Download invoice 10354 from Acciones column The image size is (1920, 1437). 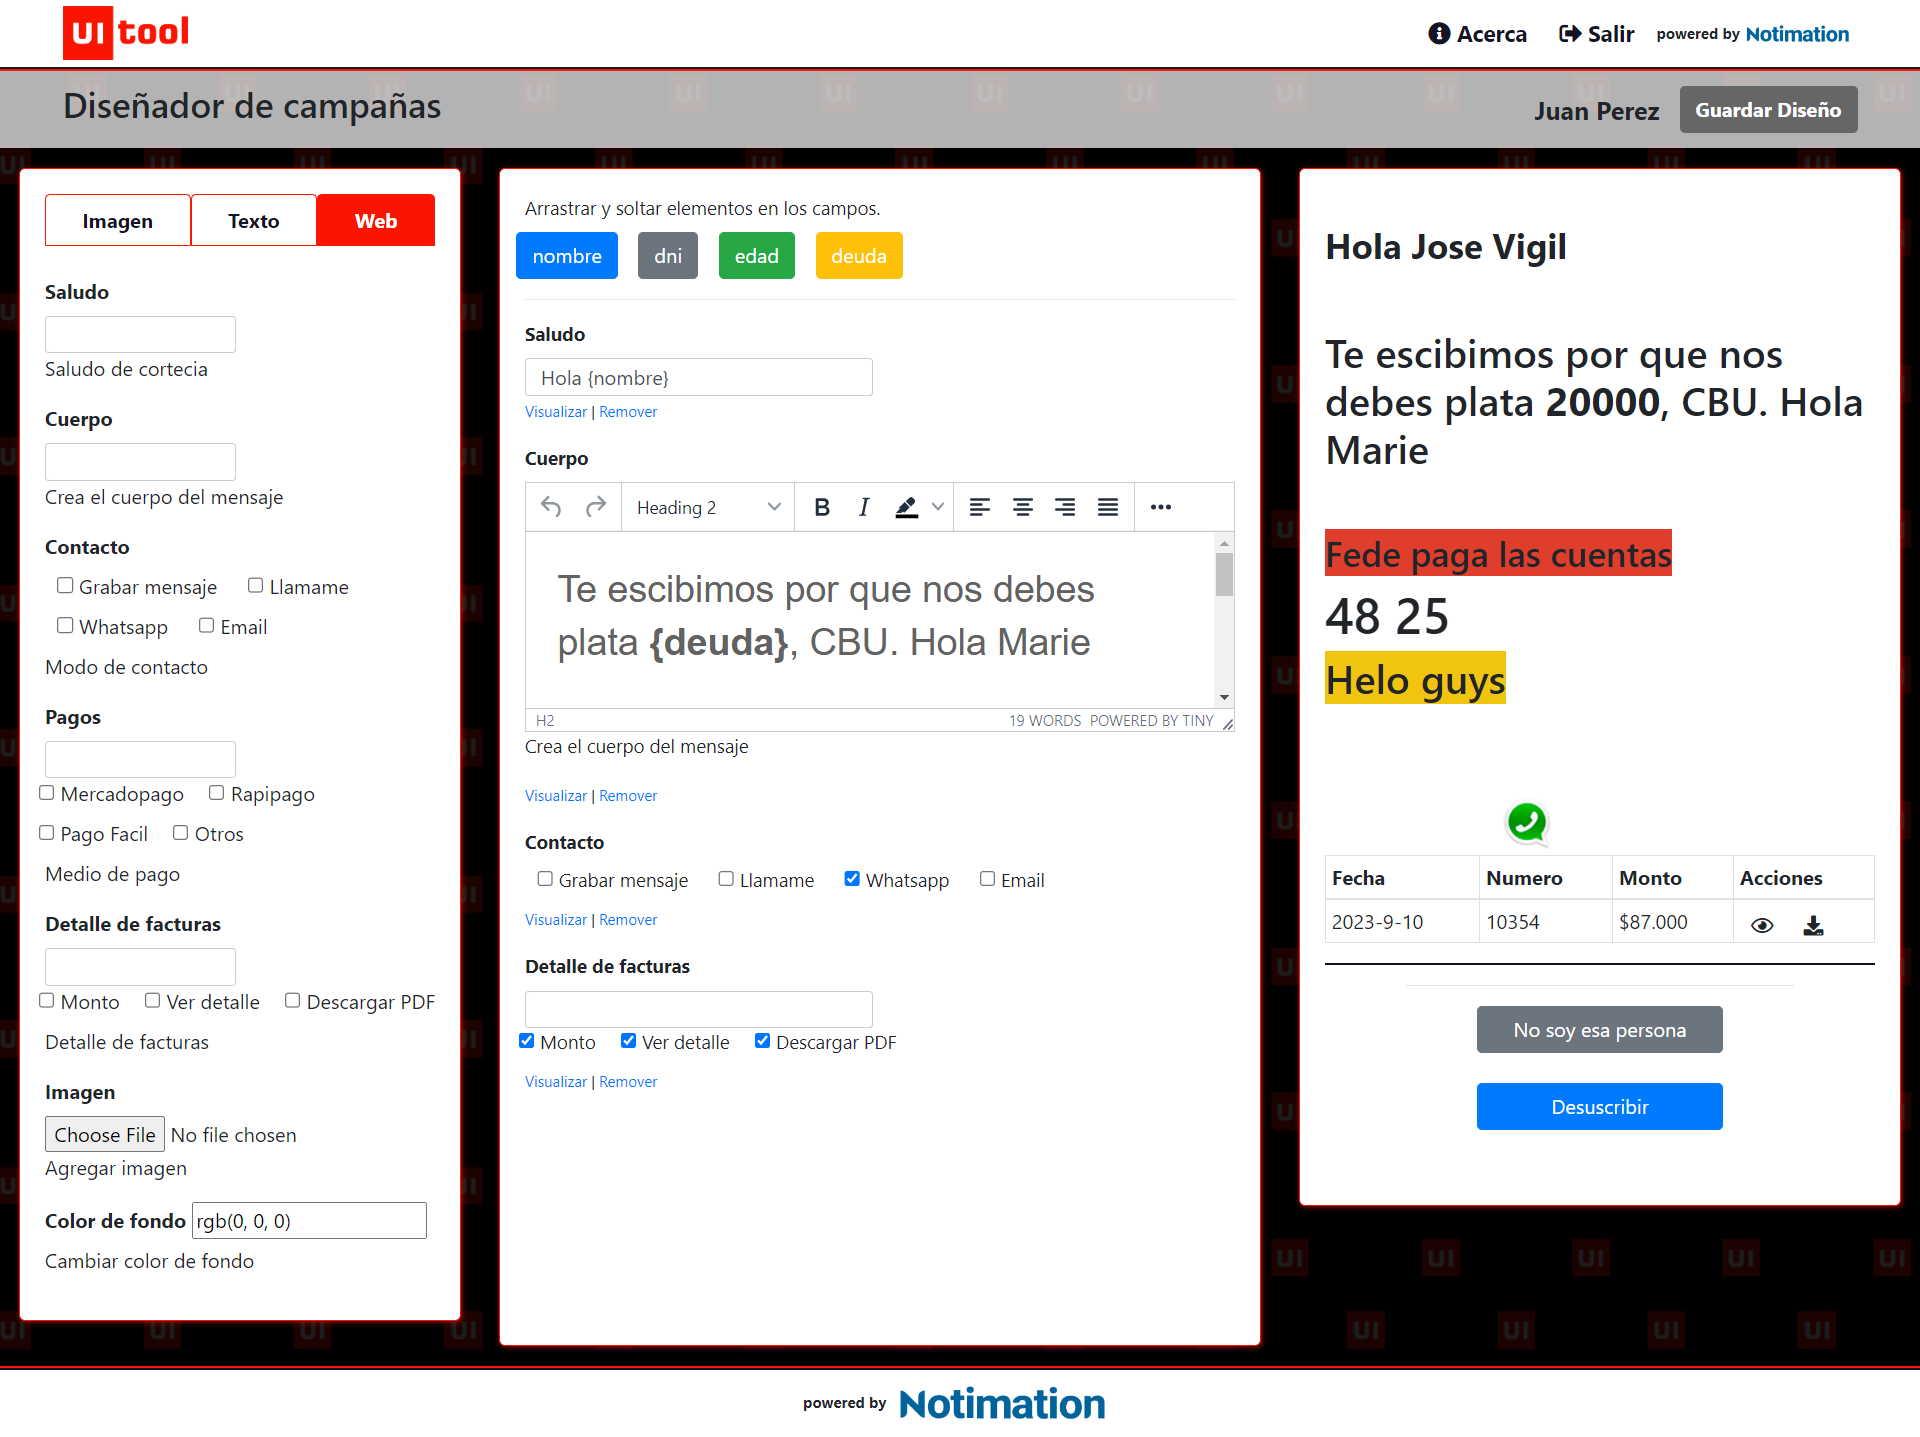(1813, 925)
